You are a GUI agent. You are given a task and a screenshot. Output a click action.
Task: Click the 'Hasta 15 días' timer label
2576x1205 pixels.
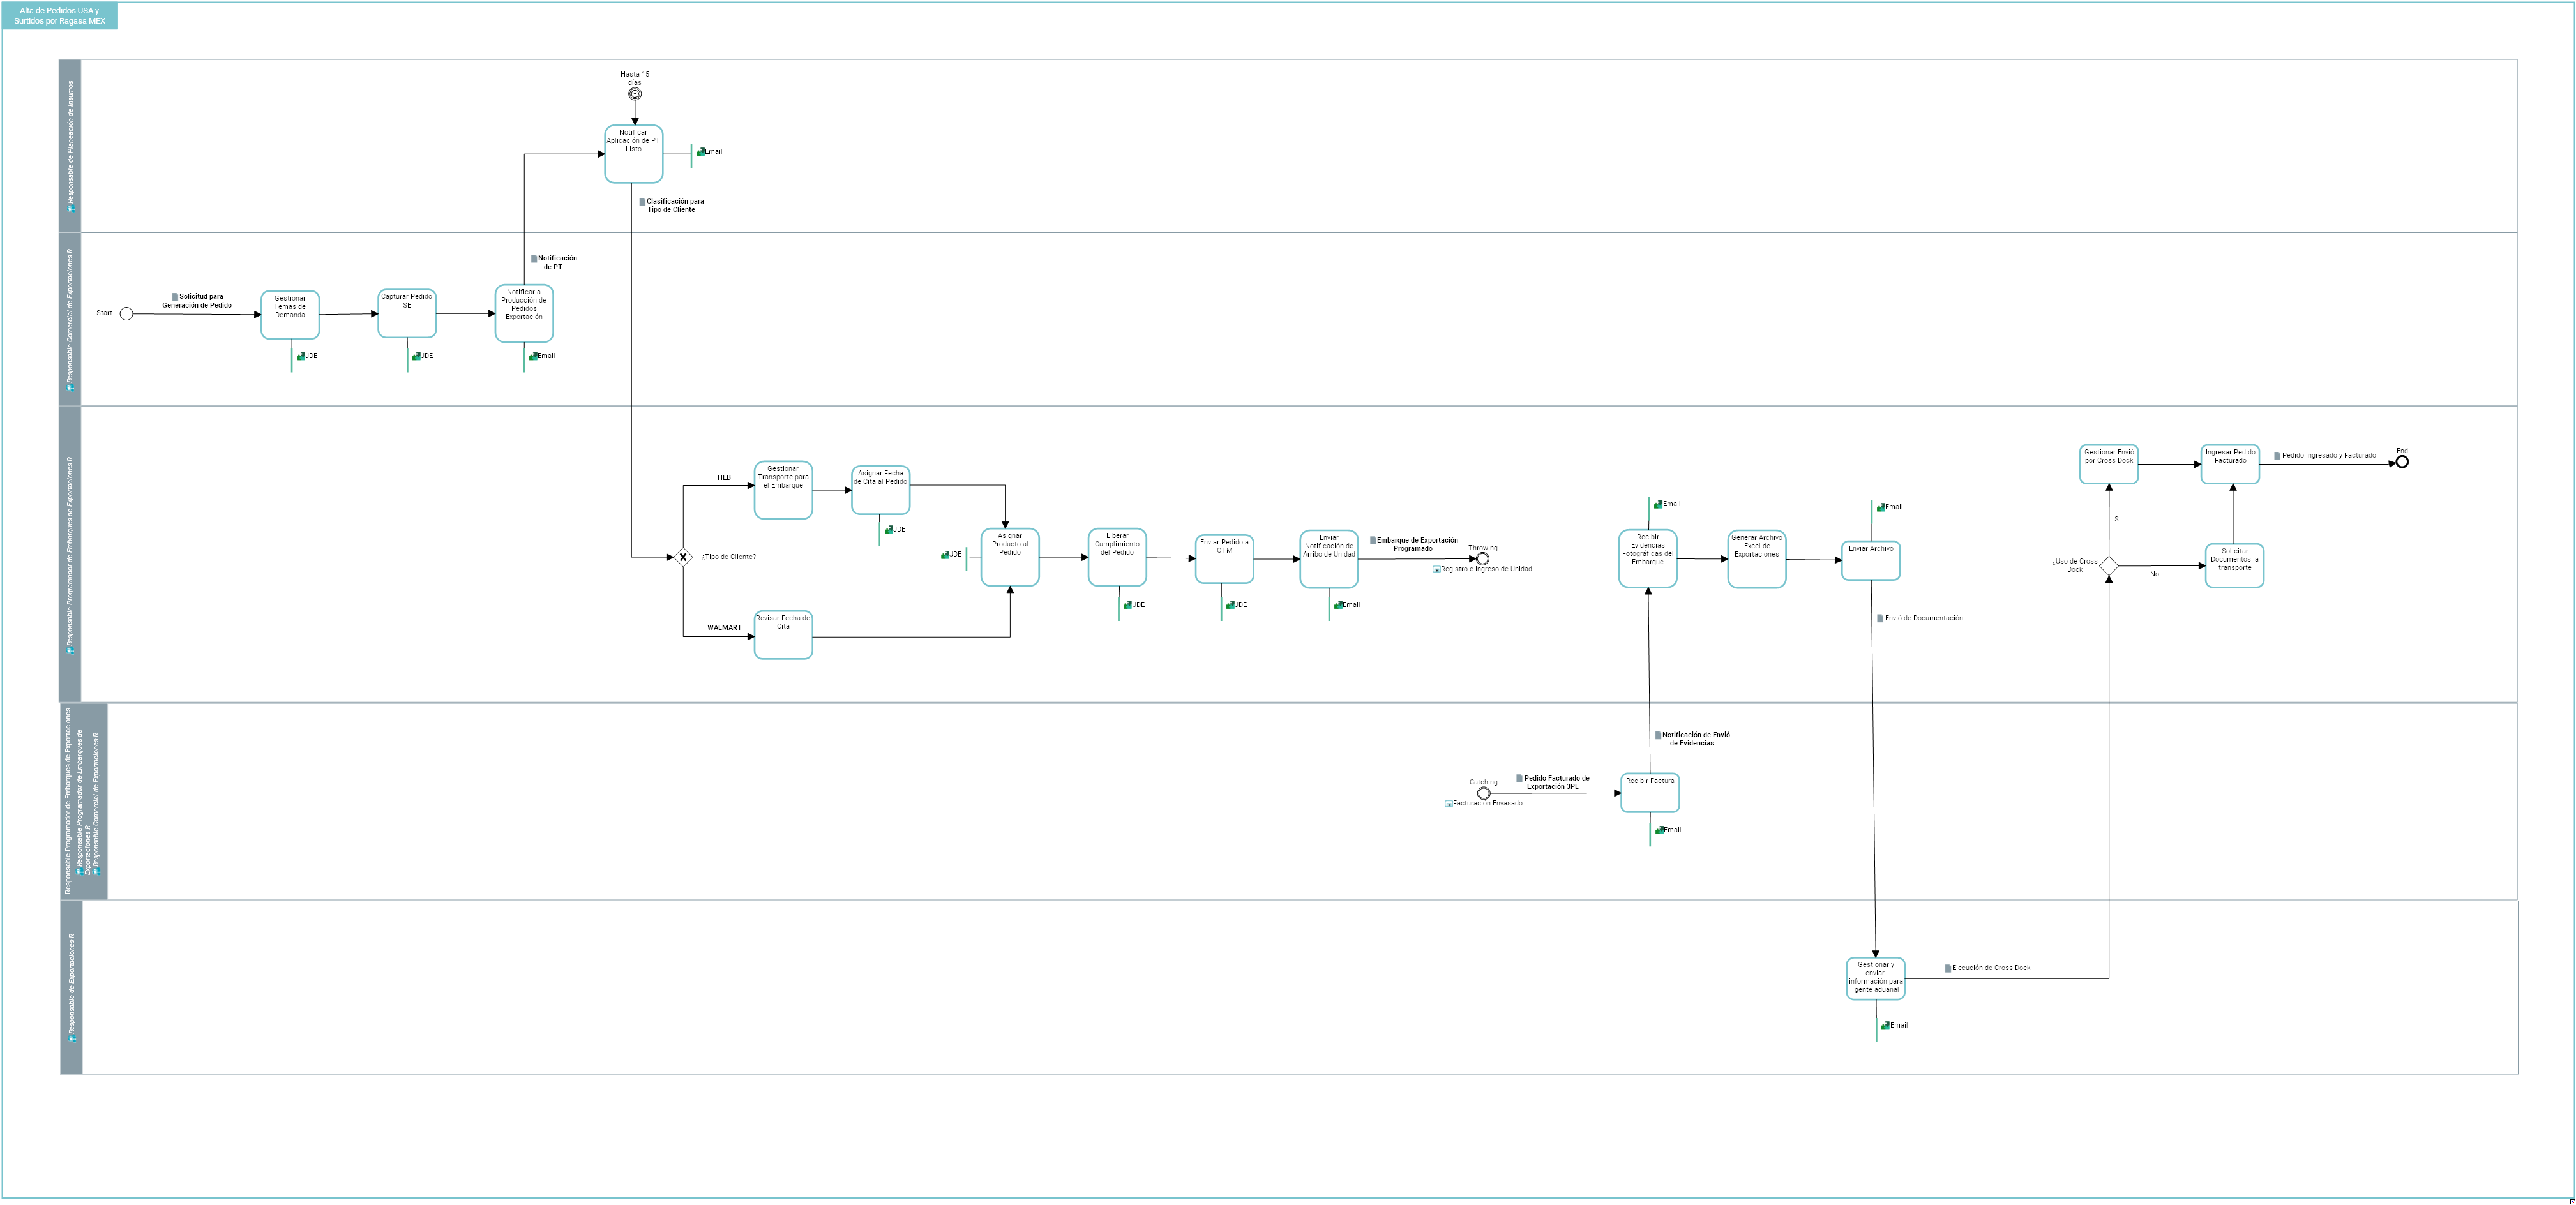pos(635,78)
